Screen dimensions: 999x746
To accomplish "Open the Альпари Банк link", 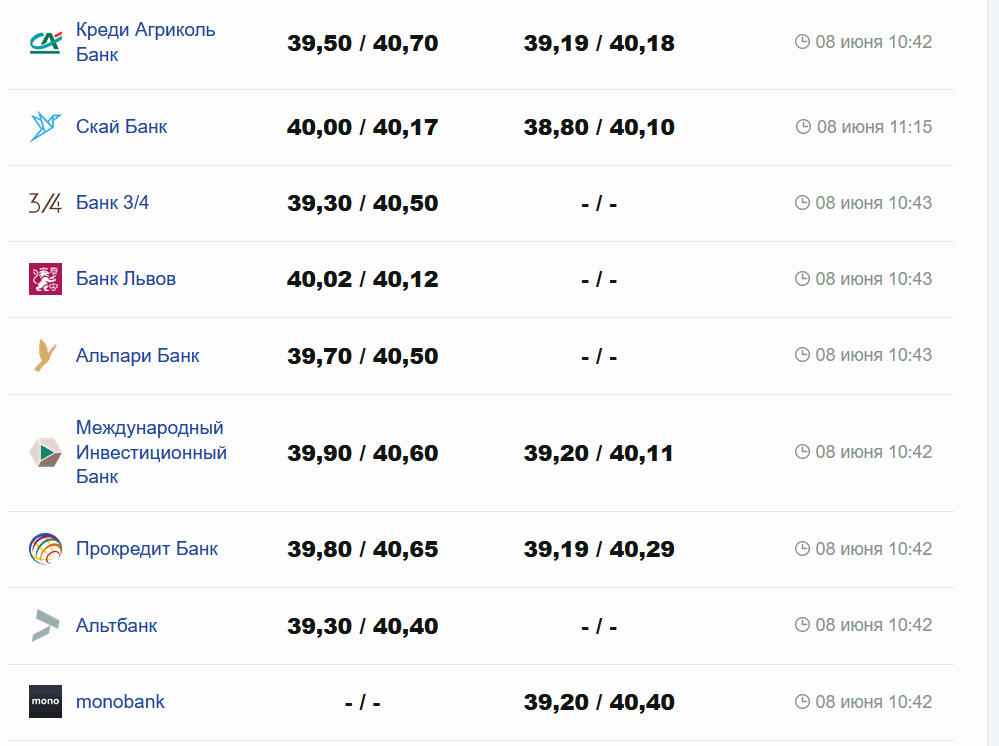I will pos(137,355).
